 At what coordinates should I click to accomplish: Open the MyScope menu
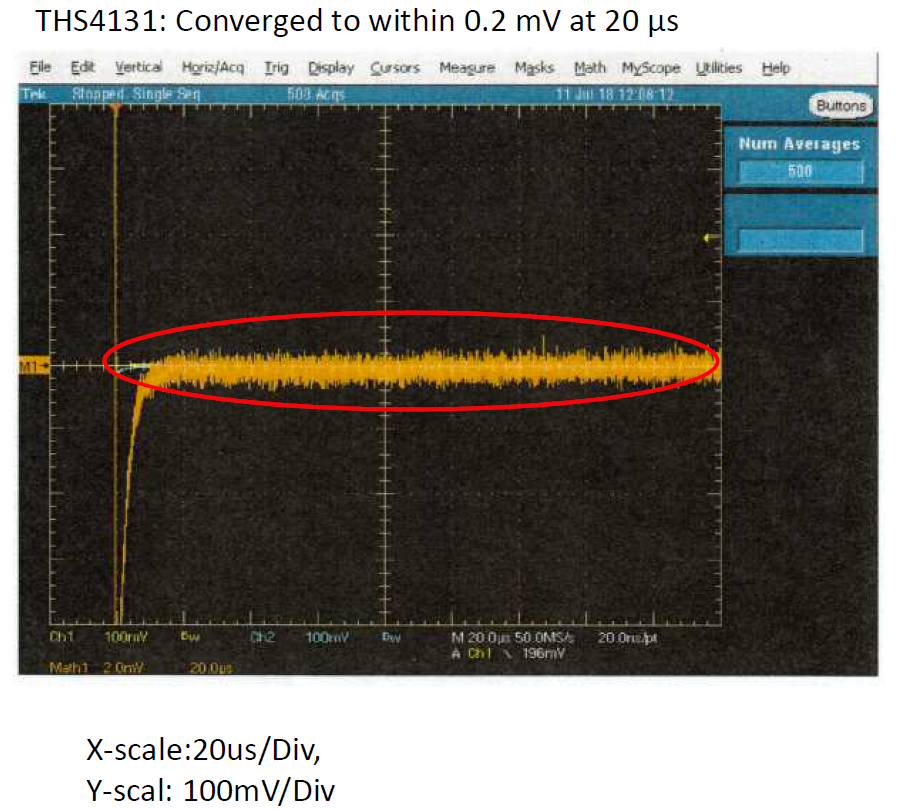[651, 68]
